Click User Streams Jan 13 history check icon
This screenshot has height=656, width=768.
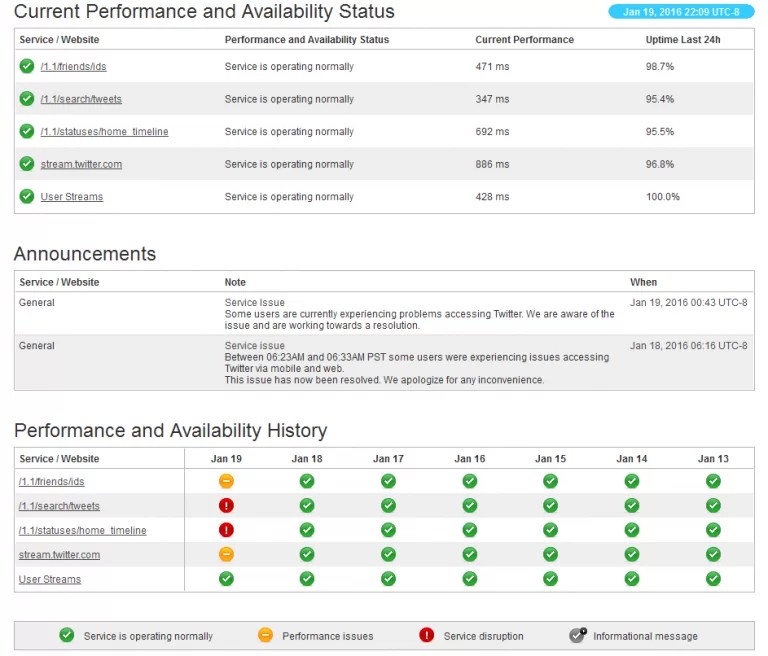713,579
